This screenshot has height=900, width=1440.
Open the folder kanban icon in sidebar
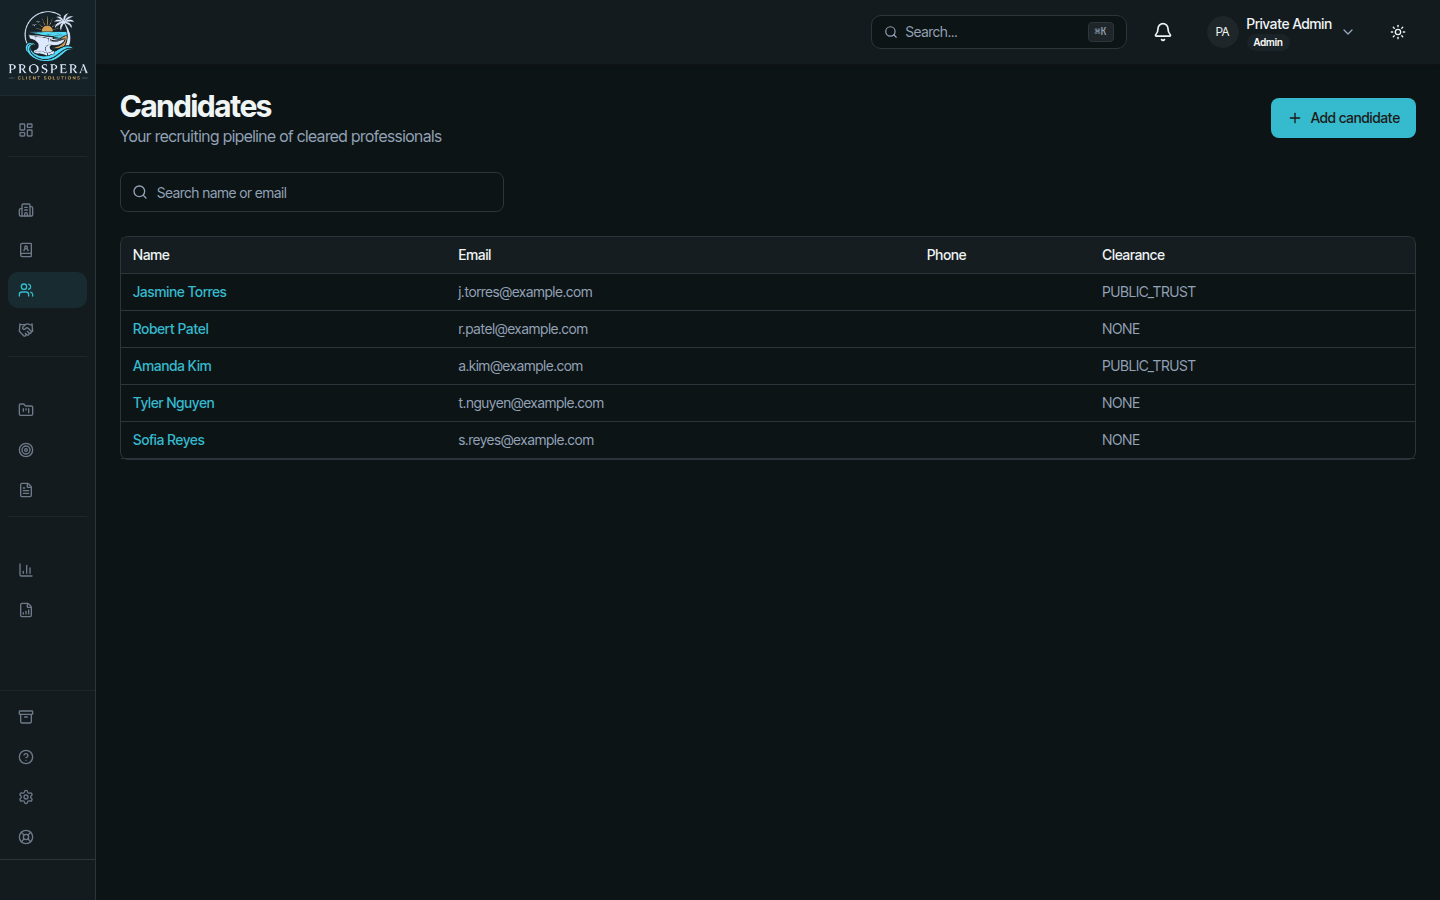(x=26, y=410)
